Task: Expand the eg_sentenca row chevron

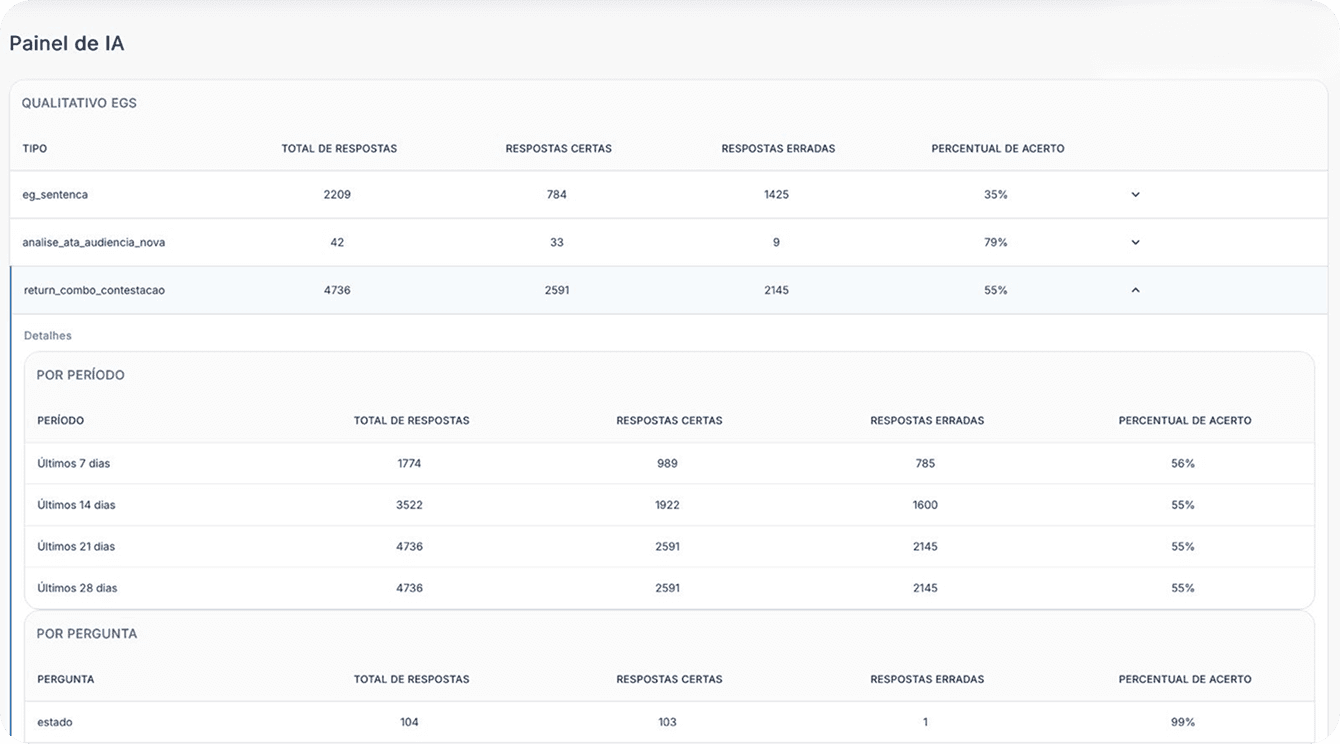Action: (x=1135, y=195)
